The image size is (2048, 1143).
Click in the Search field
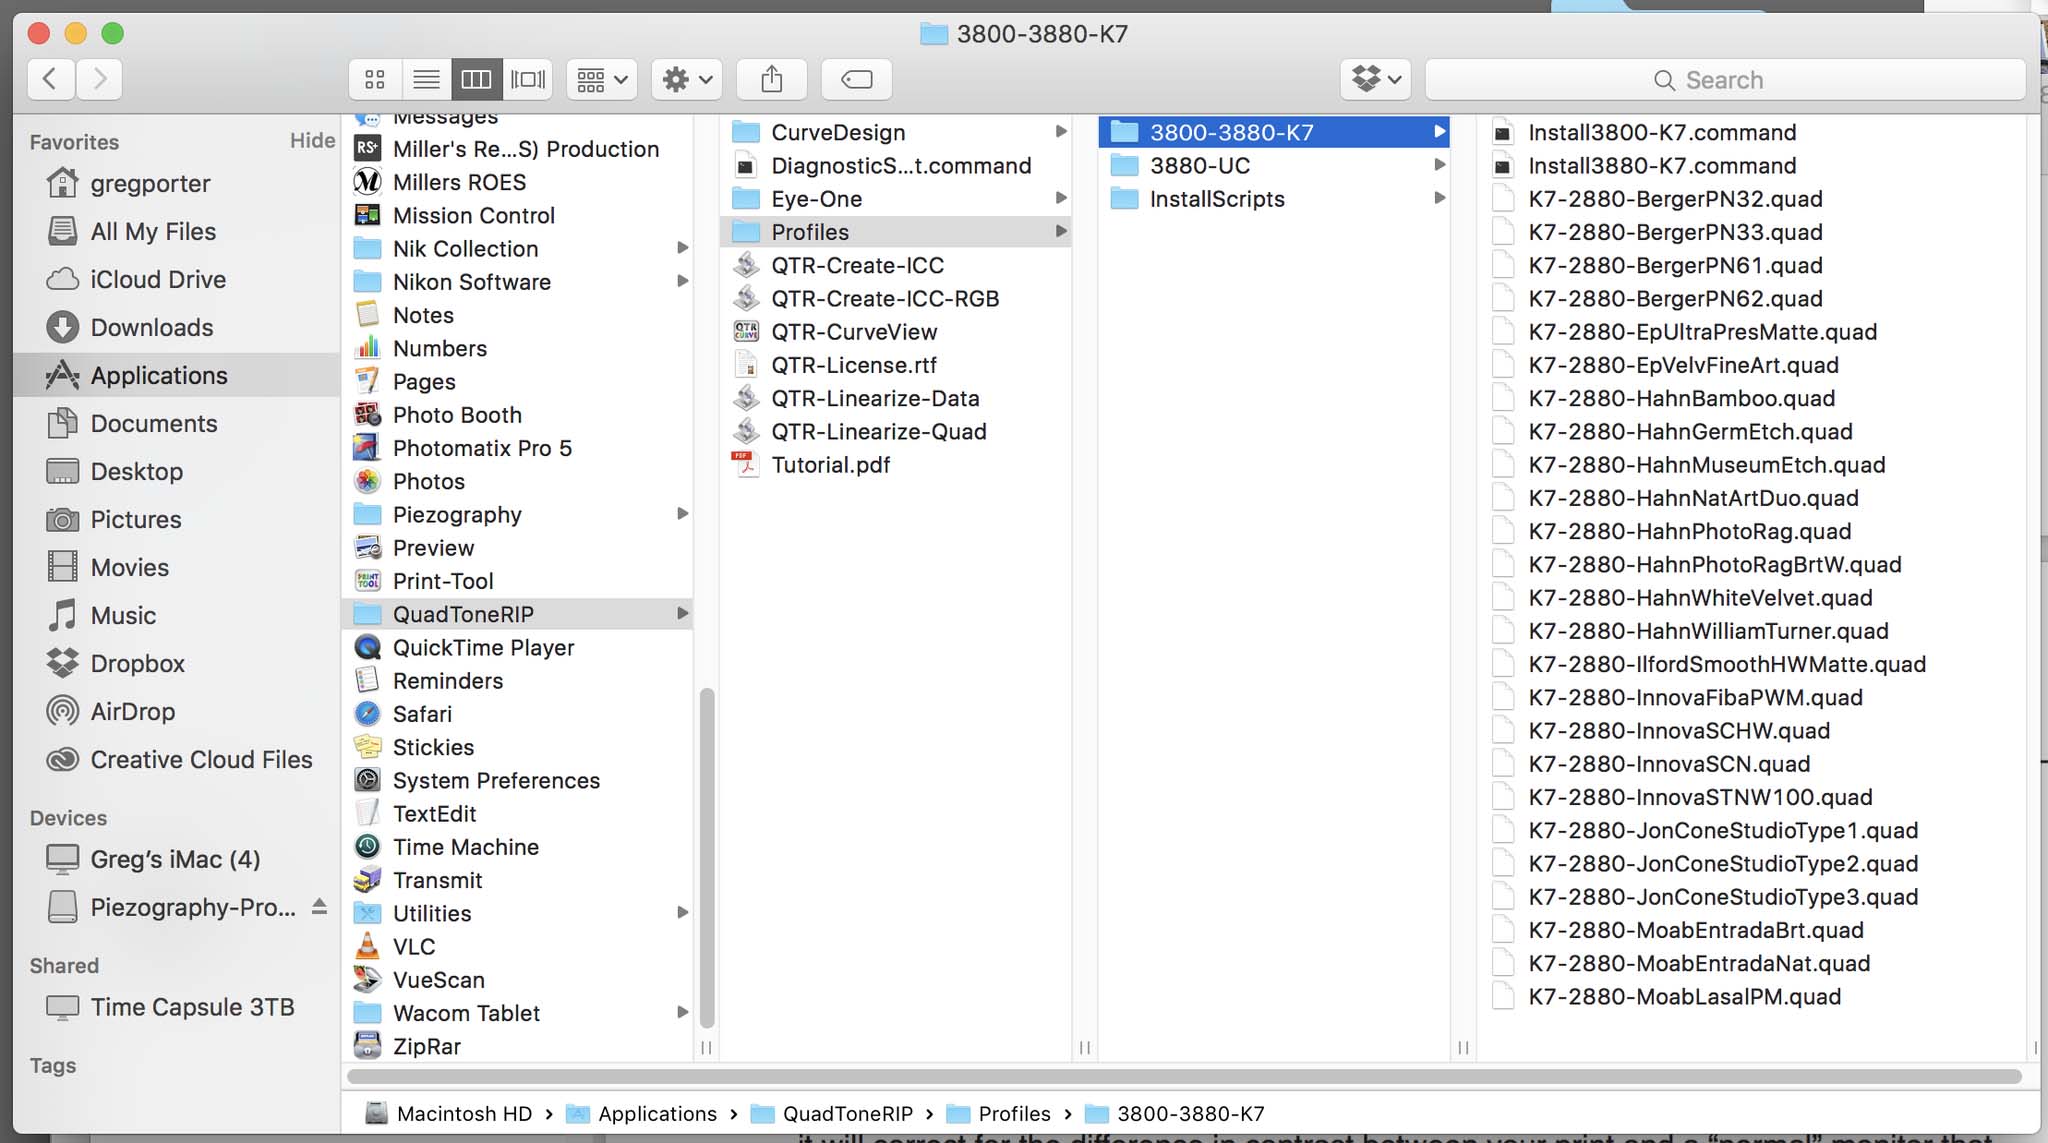point(1724,80)
